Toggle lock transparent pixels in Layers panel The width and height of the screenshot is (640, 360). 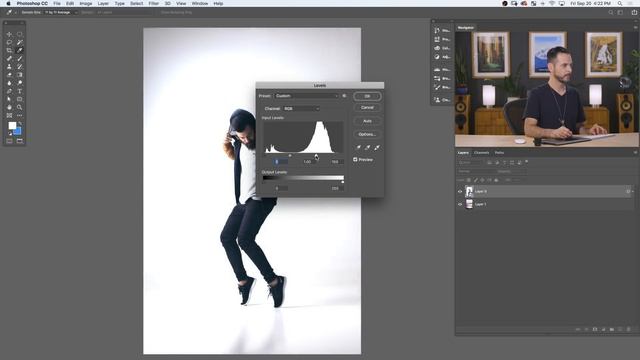pyautogui.click(x=469, y=180)
